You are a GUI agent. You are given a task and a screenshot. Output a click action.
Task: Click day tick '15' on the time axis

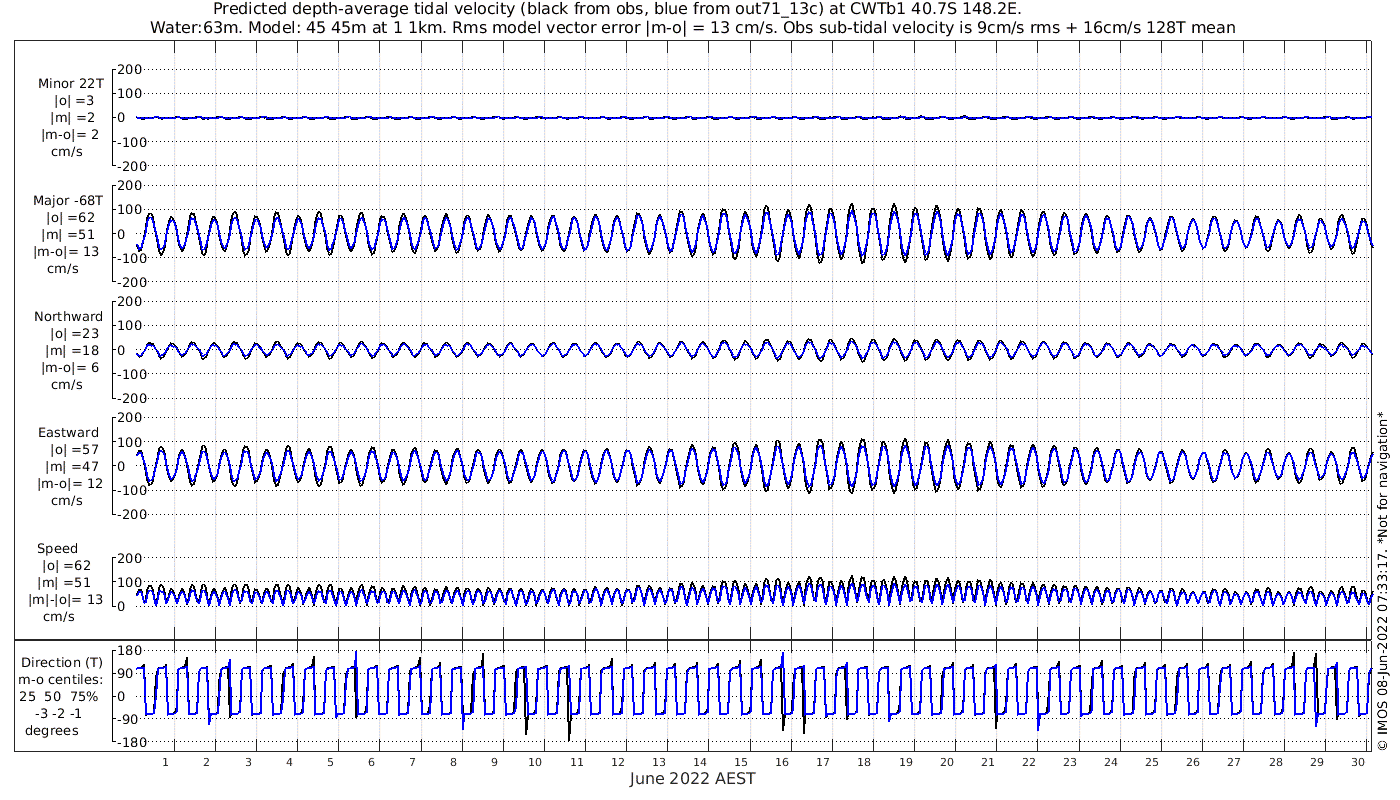click(741, 762)
